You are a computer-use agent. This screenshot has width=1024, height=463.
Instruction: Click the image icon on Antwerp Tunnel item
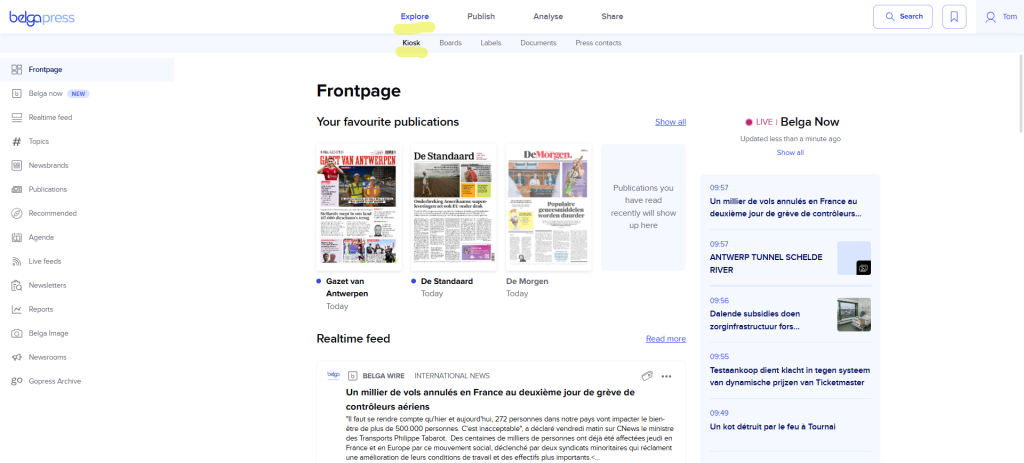[x=863, y=268]
